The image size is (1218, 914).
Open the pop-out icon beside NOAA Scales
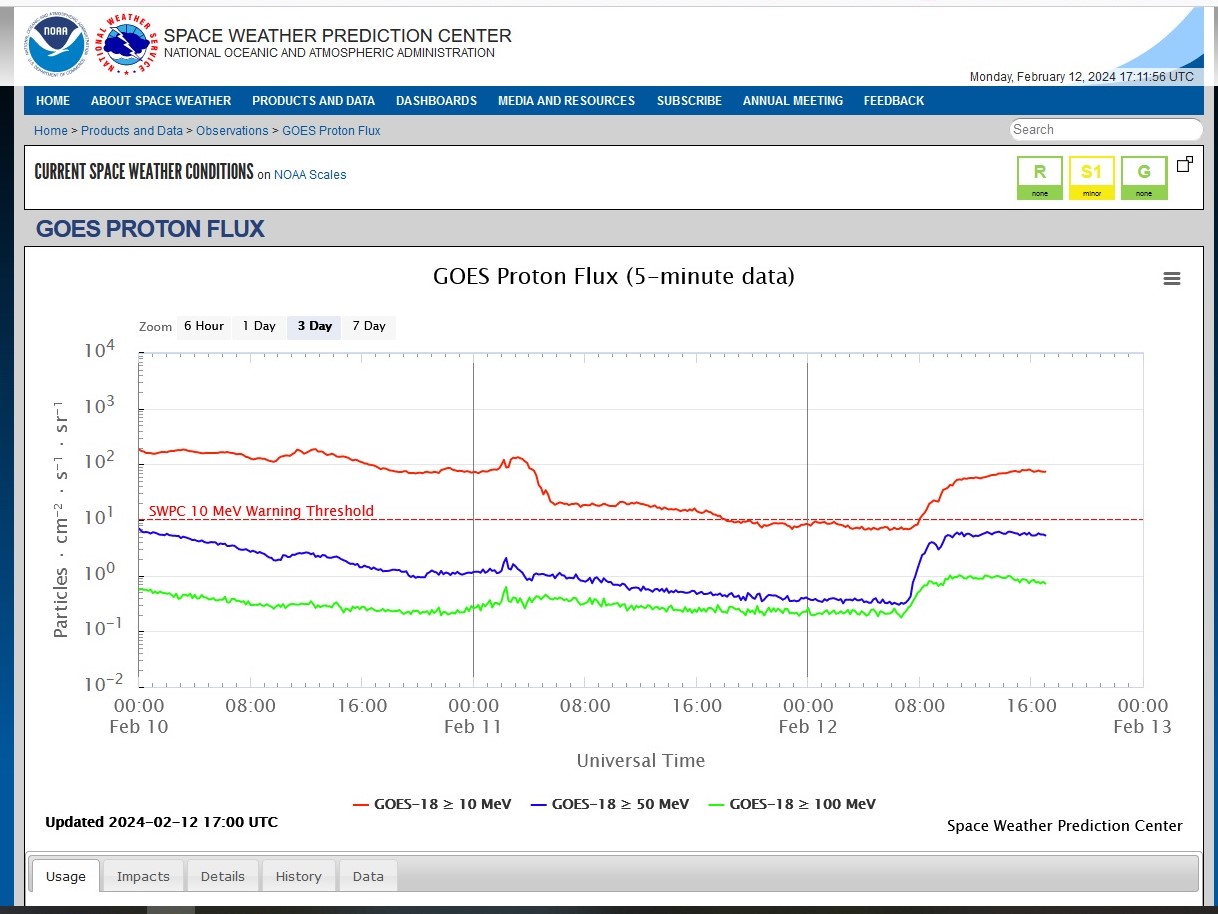point(1185,164)
